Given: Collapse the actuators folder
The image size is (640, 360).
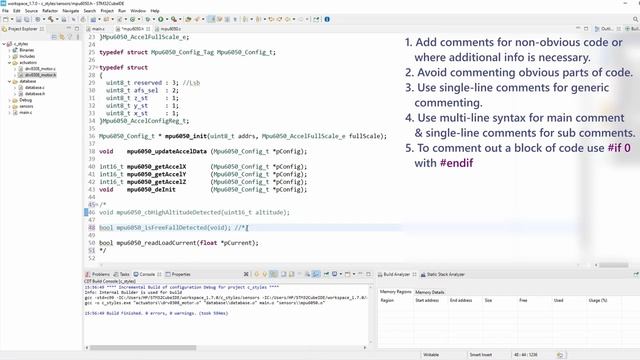Looking at the screenshot, I should [10, 62].
